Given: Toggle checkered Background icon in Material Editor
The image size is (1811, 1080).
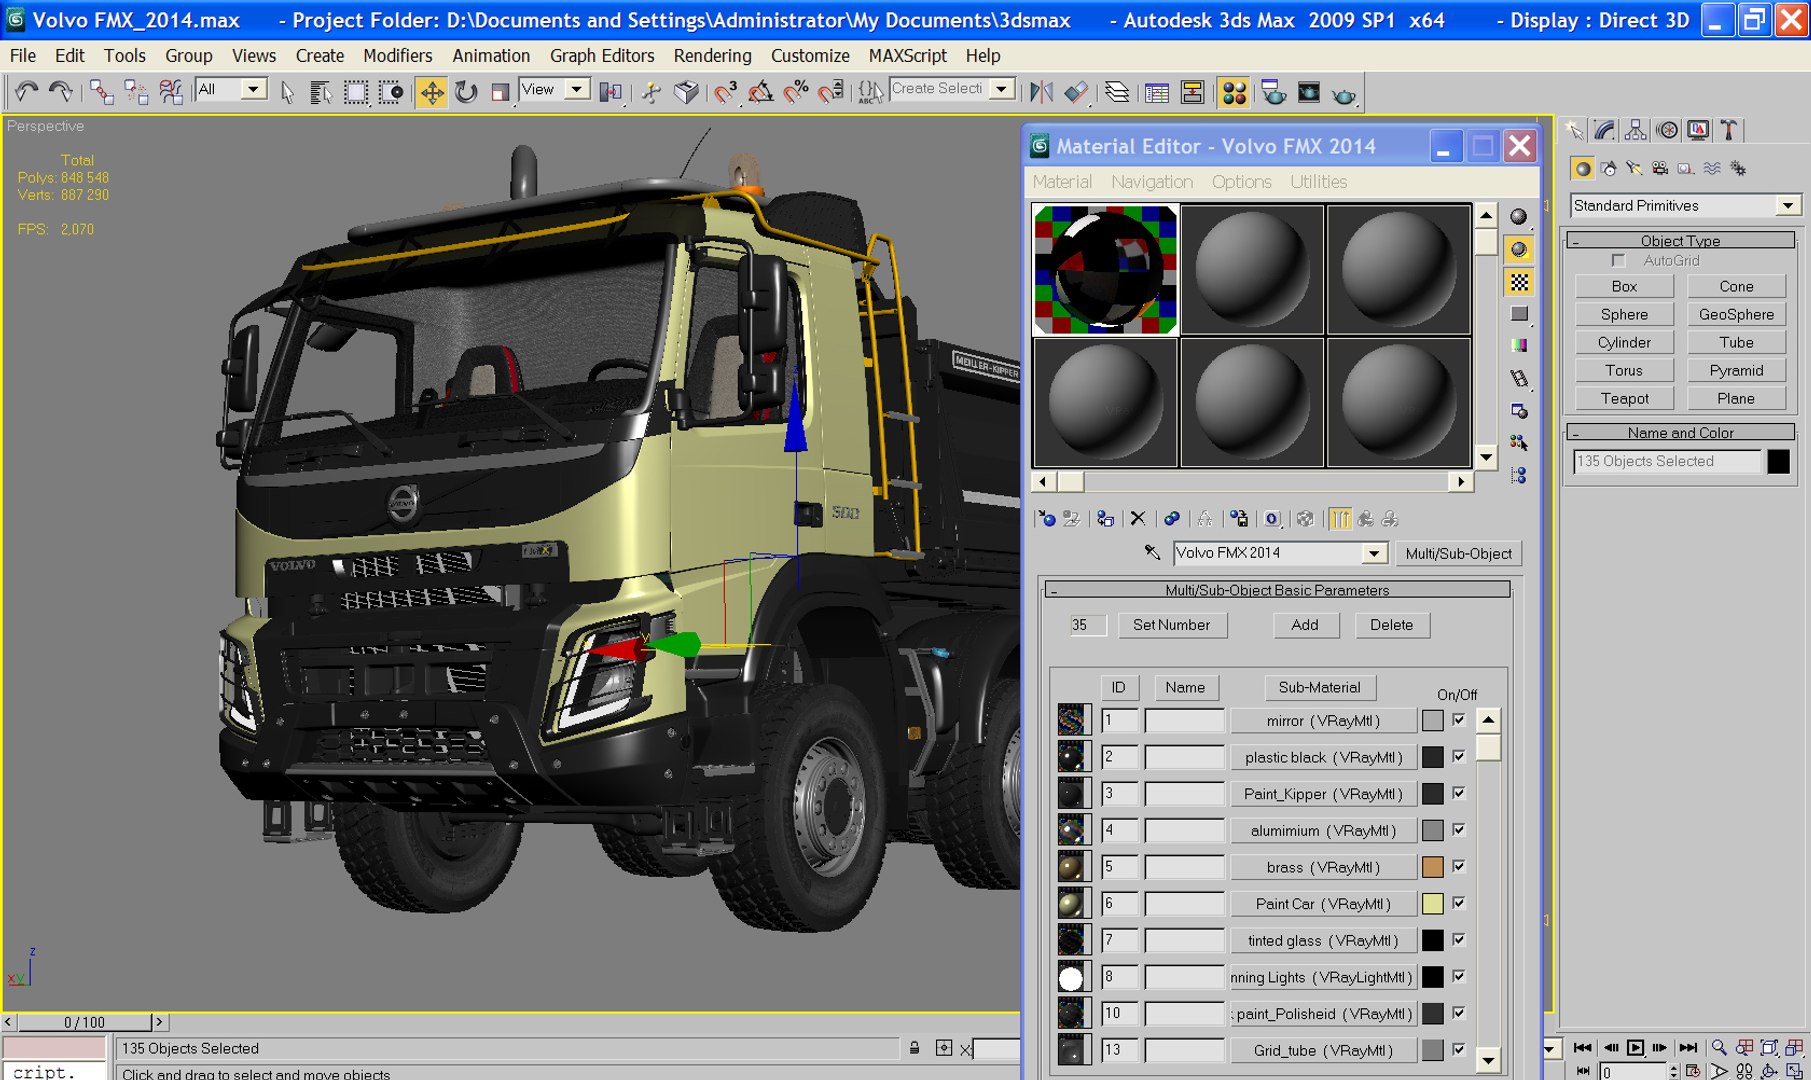Looking at the screenshot, I should click(1519, 282).
